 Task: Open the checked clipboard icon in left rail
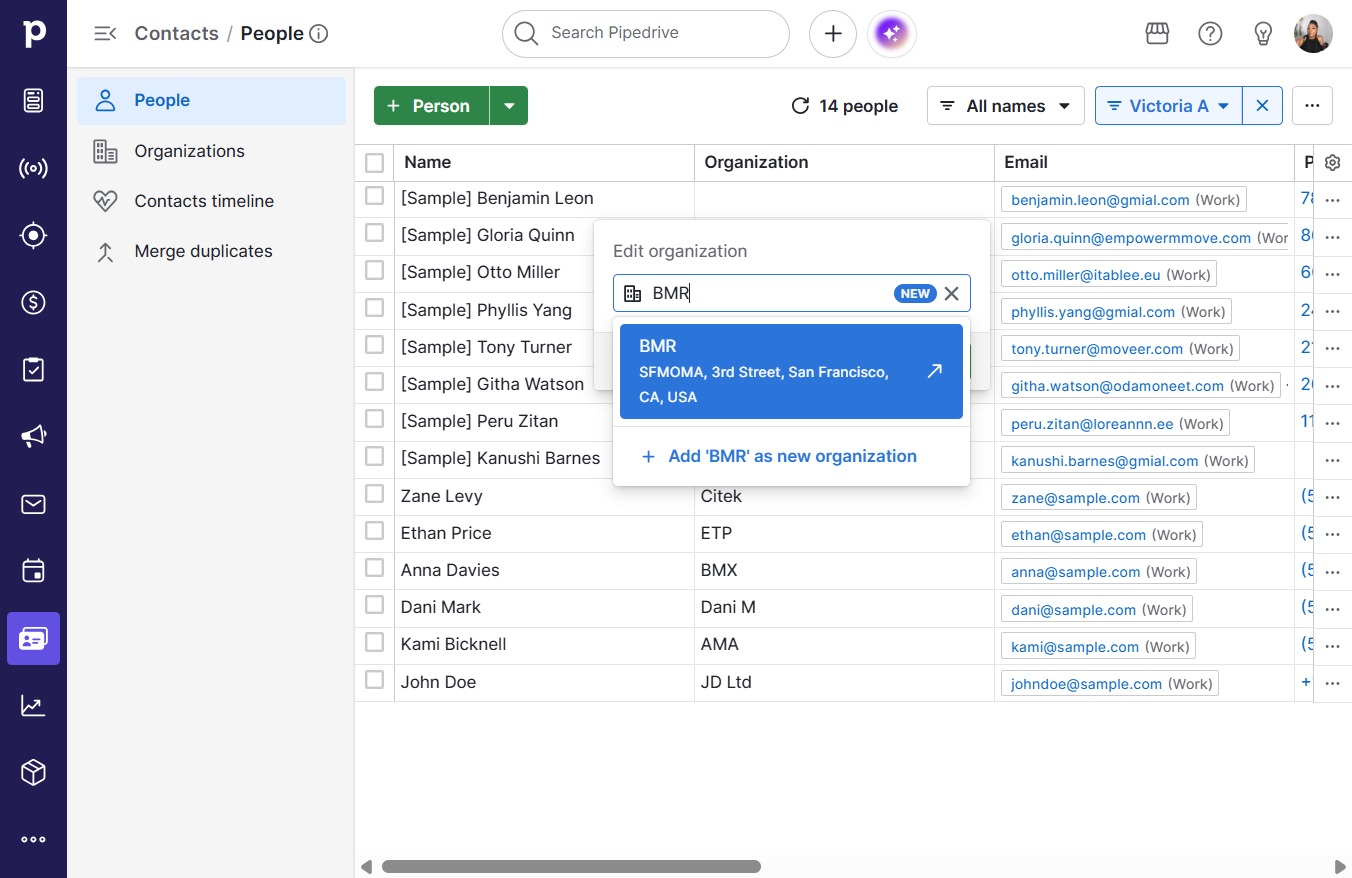pos(33,369)
